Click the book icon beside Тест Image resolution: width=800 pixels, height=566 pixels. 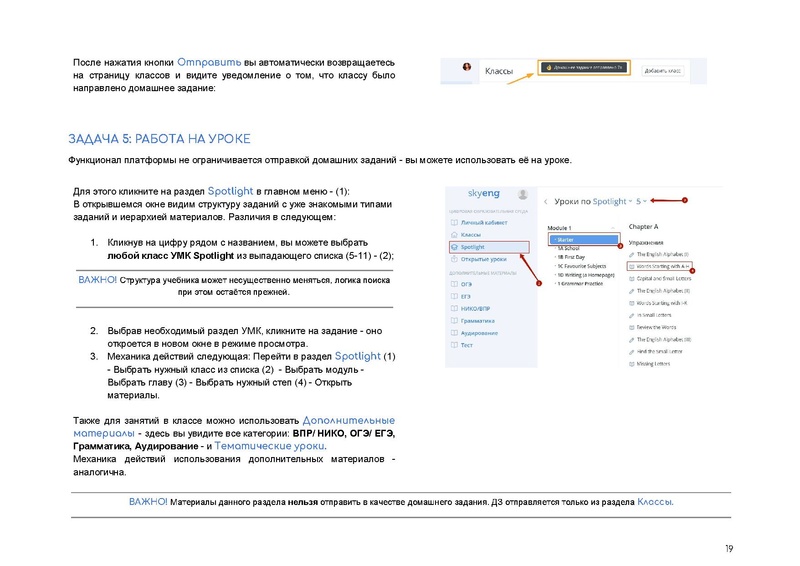(454, 346)
